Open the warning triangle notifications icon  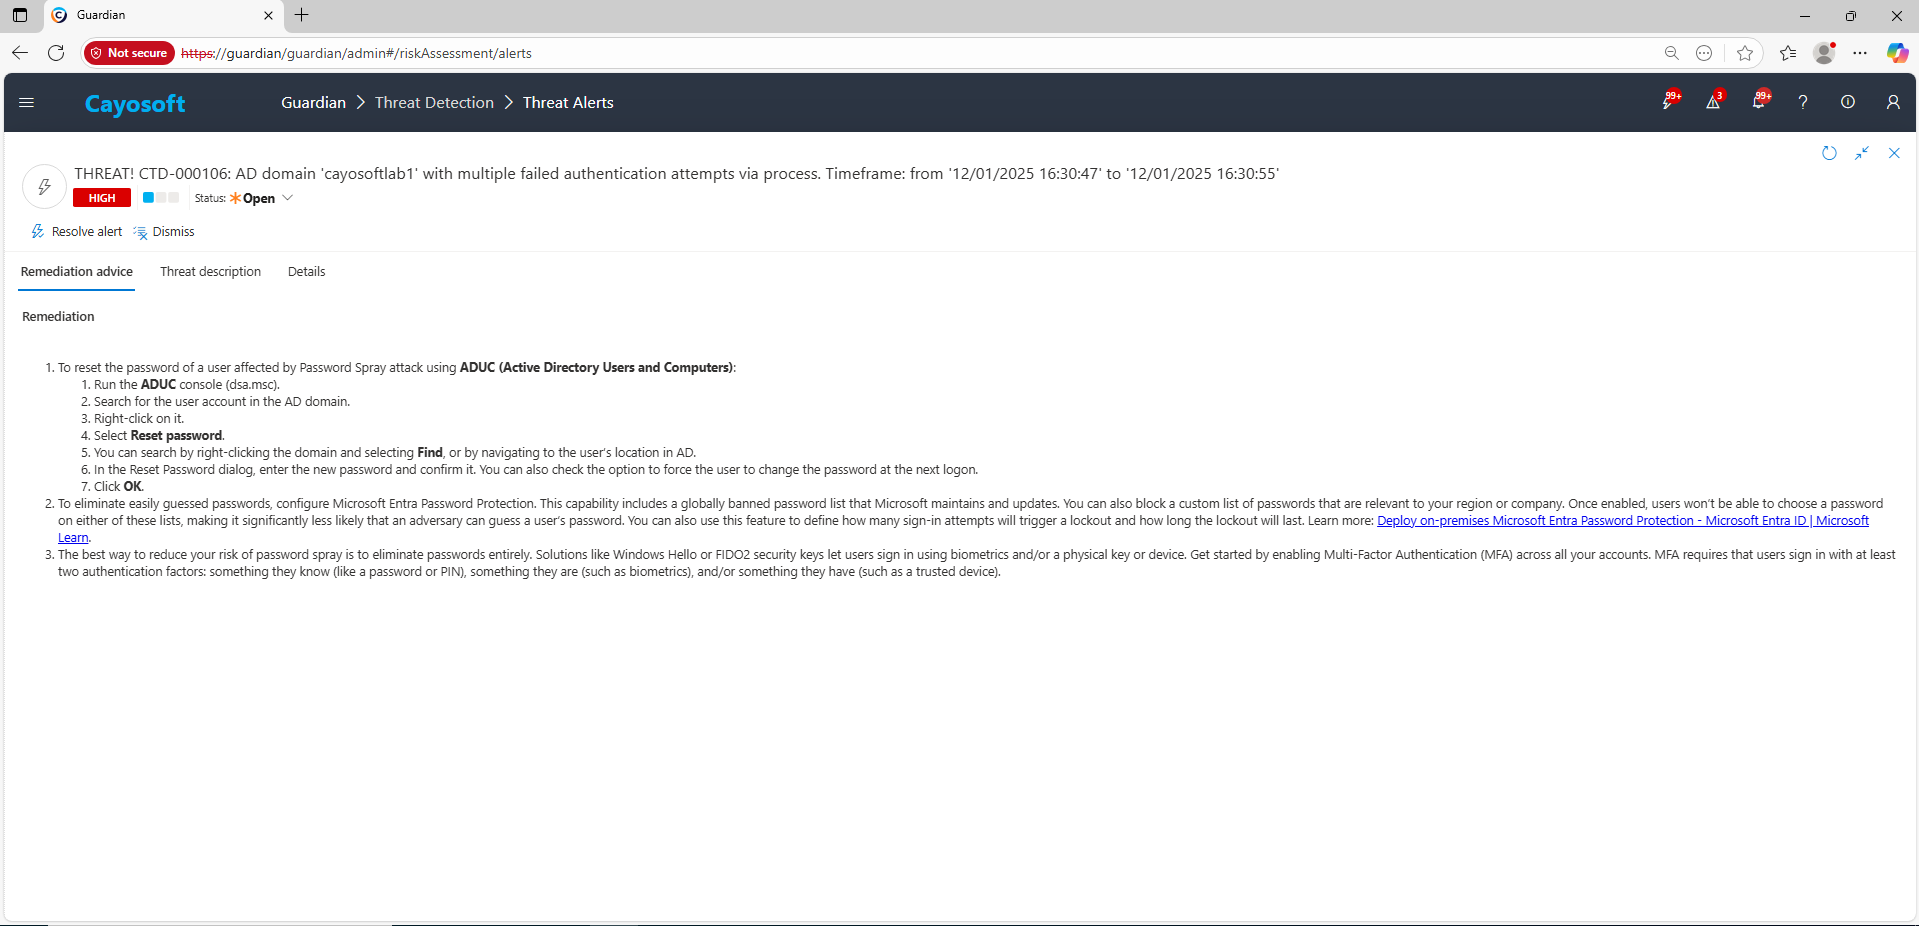1713,102
